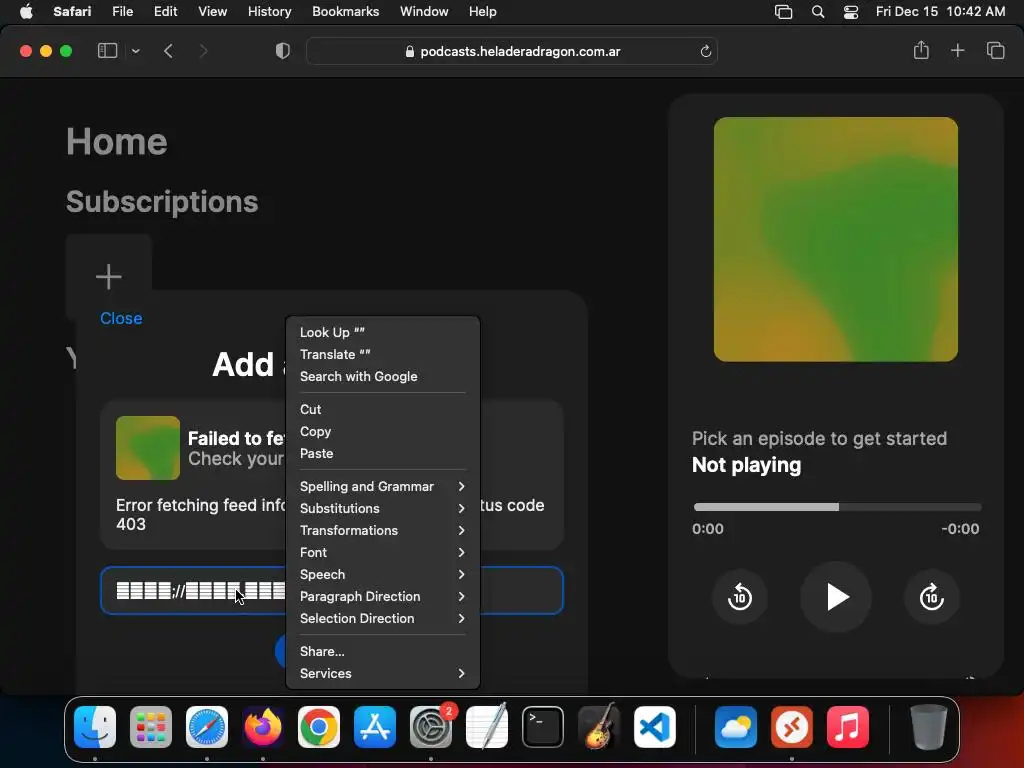Click the playback progress slider
This screenshot has width=1024, height=768.
[x=837, y=507]
